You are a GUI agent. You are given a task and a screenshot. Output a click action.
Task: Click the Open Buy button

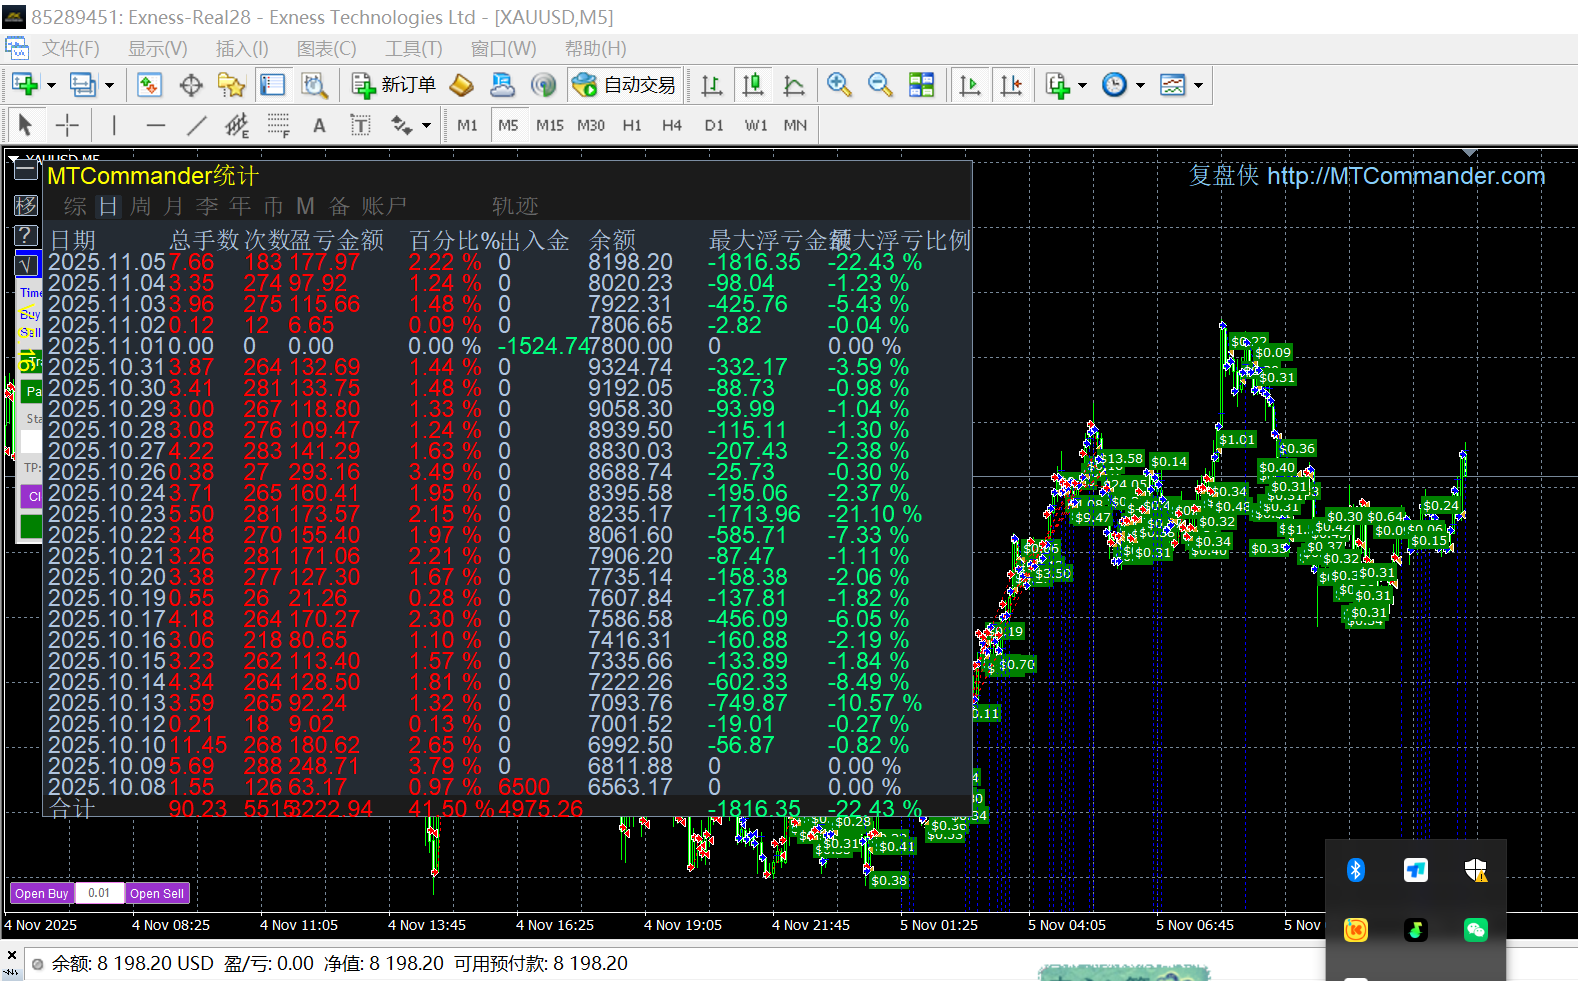click(41, 893)
